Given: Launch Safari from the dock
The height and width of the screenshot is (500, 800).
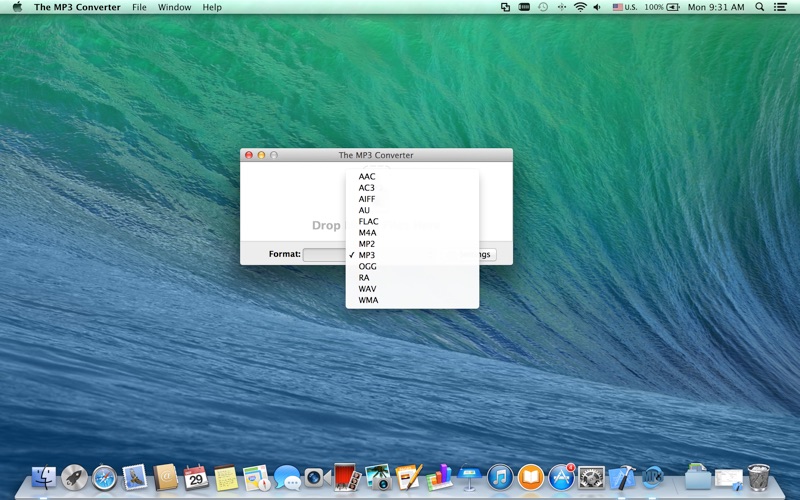Looking at the screenshot, I should click(104, 478).
